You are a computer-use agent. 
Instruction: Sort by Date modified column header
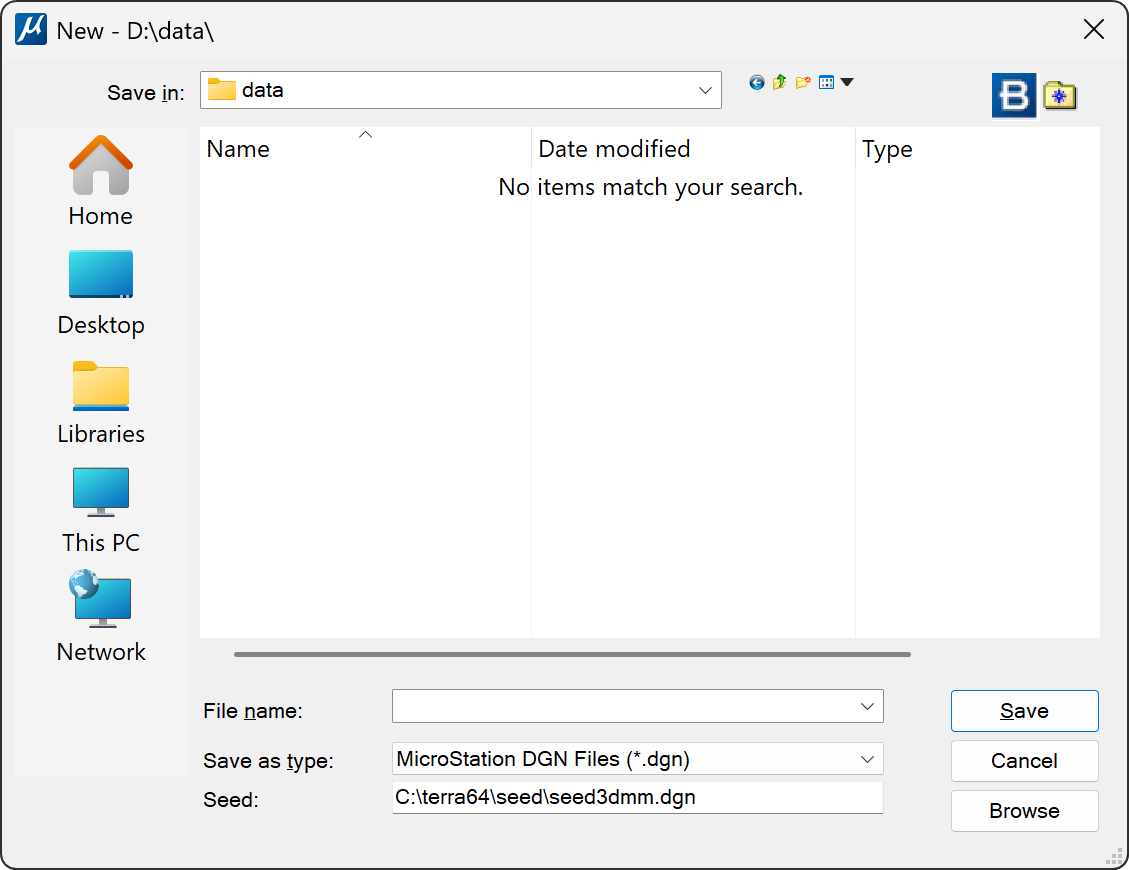tap(693, 148)
